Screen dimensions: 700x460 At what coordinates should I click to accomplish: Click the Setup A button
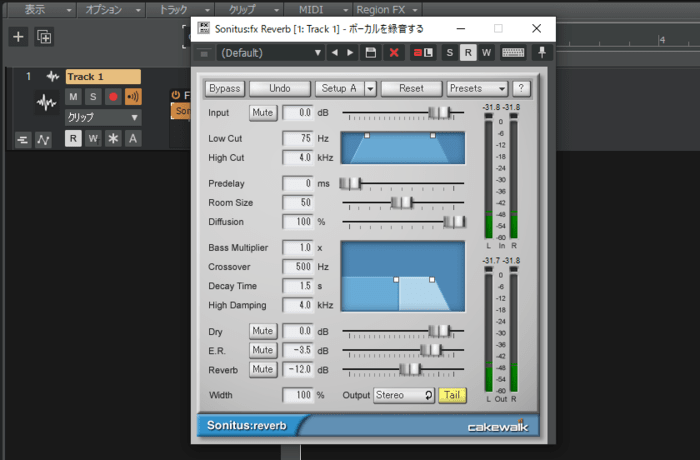(339, 88)
